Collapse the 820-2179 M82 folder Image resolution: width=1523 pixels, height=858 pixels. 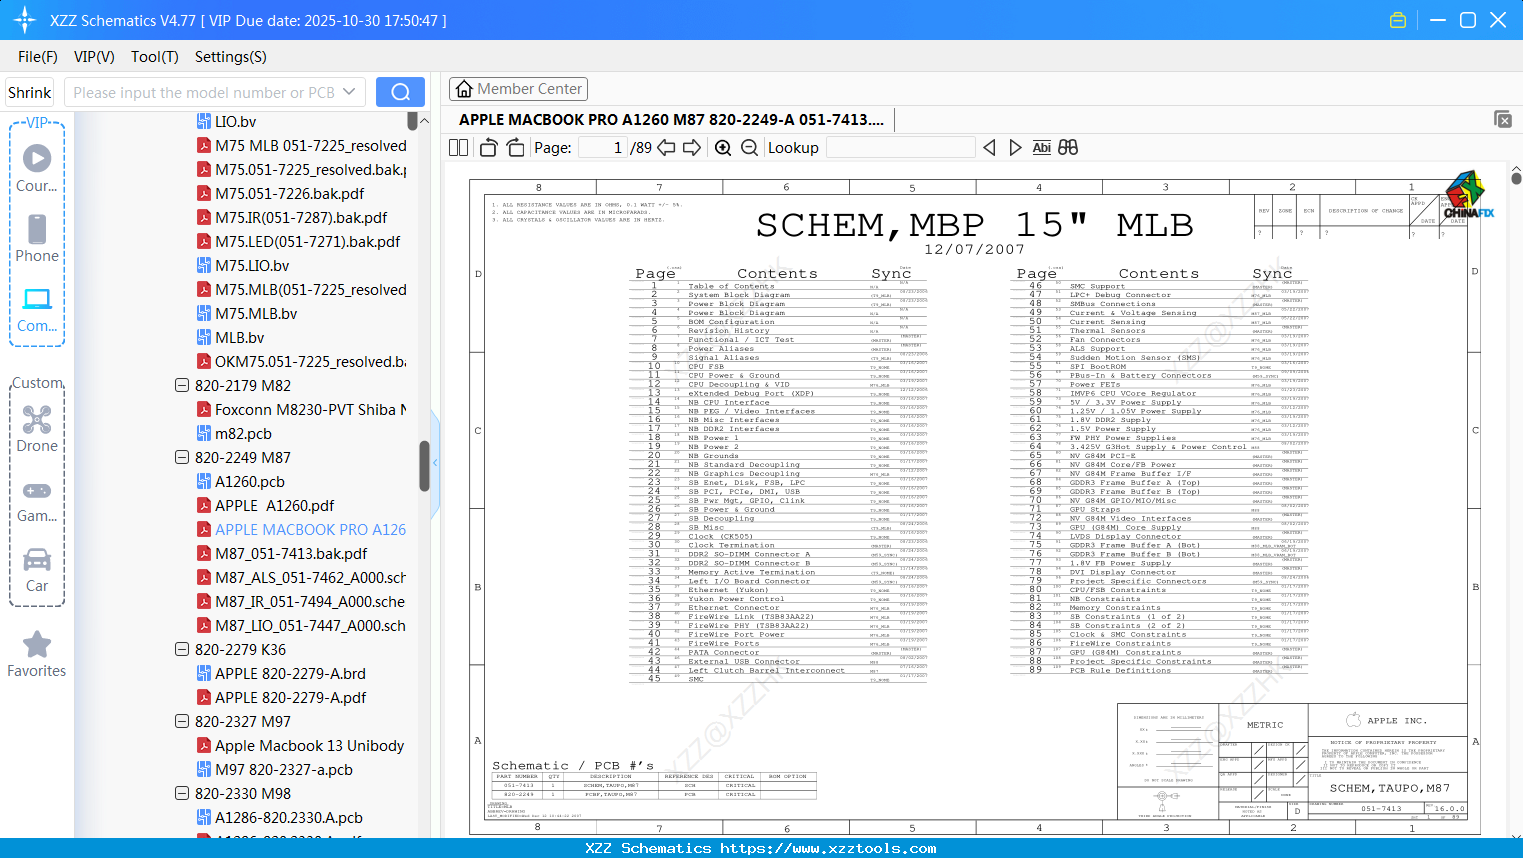point(182,385)
